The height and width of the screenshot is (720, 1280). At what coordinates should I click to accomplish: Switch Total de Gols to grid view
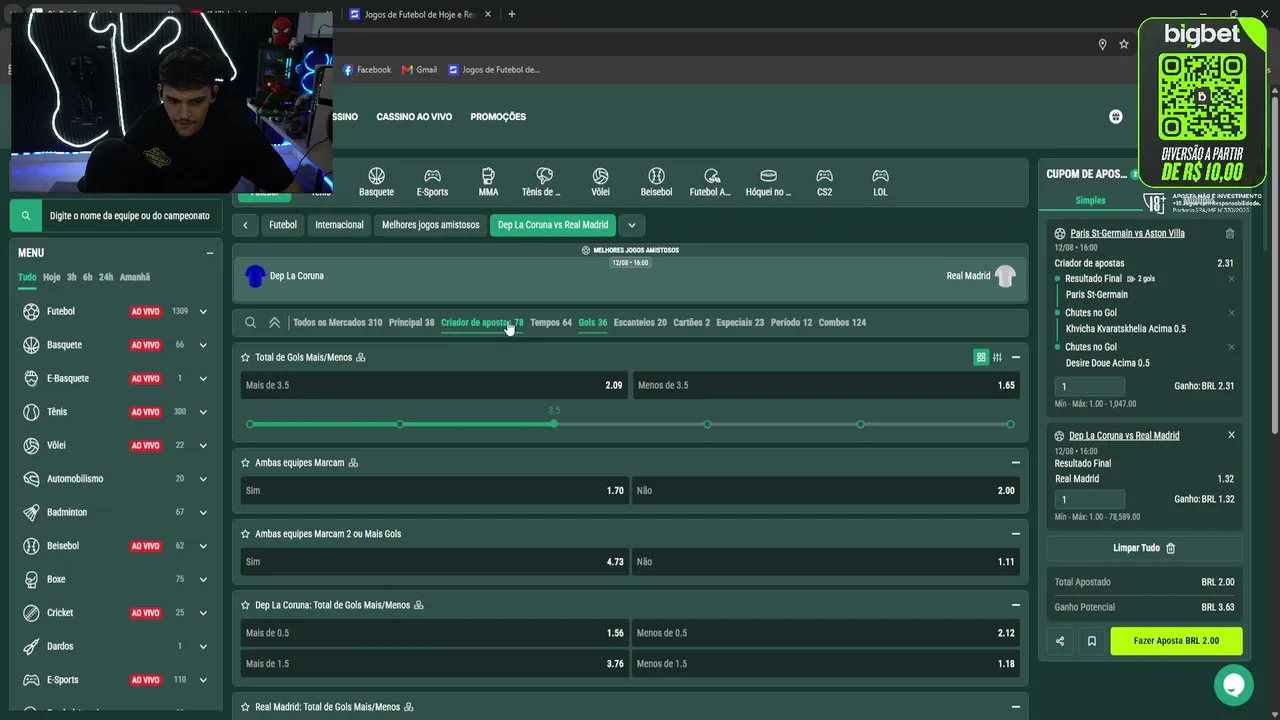(981, 357)
